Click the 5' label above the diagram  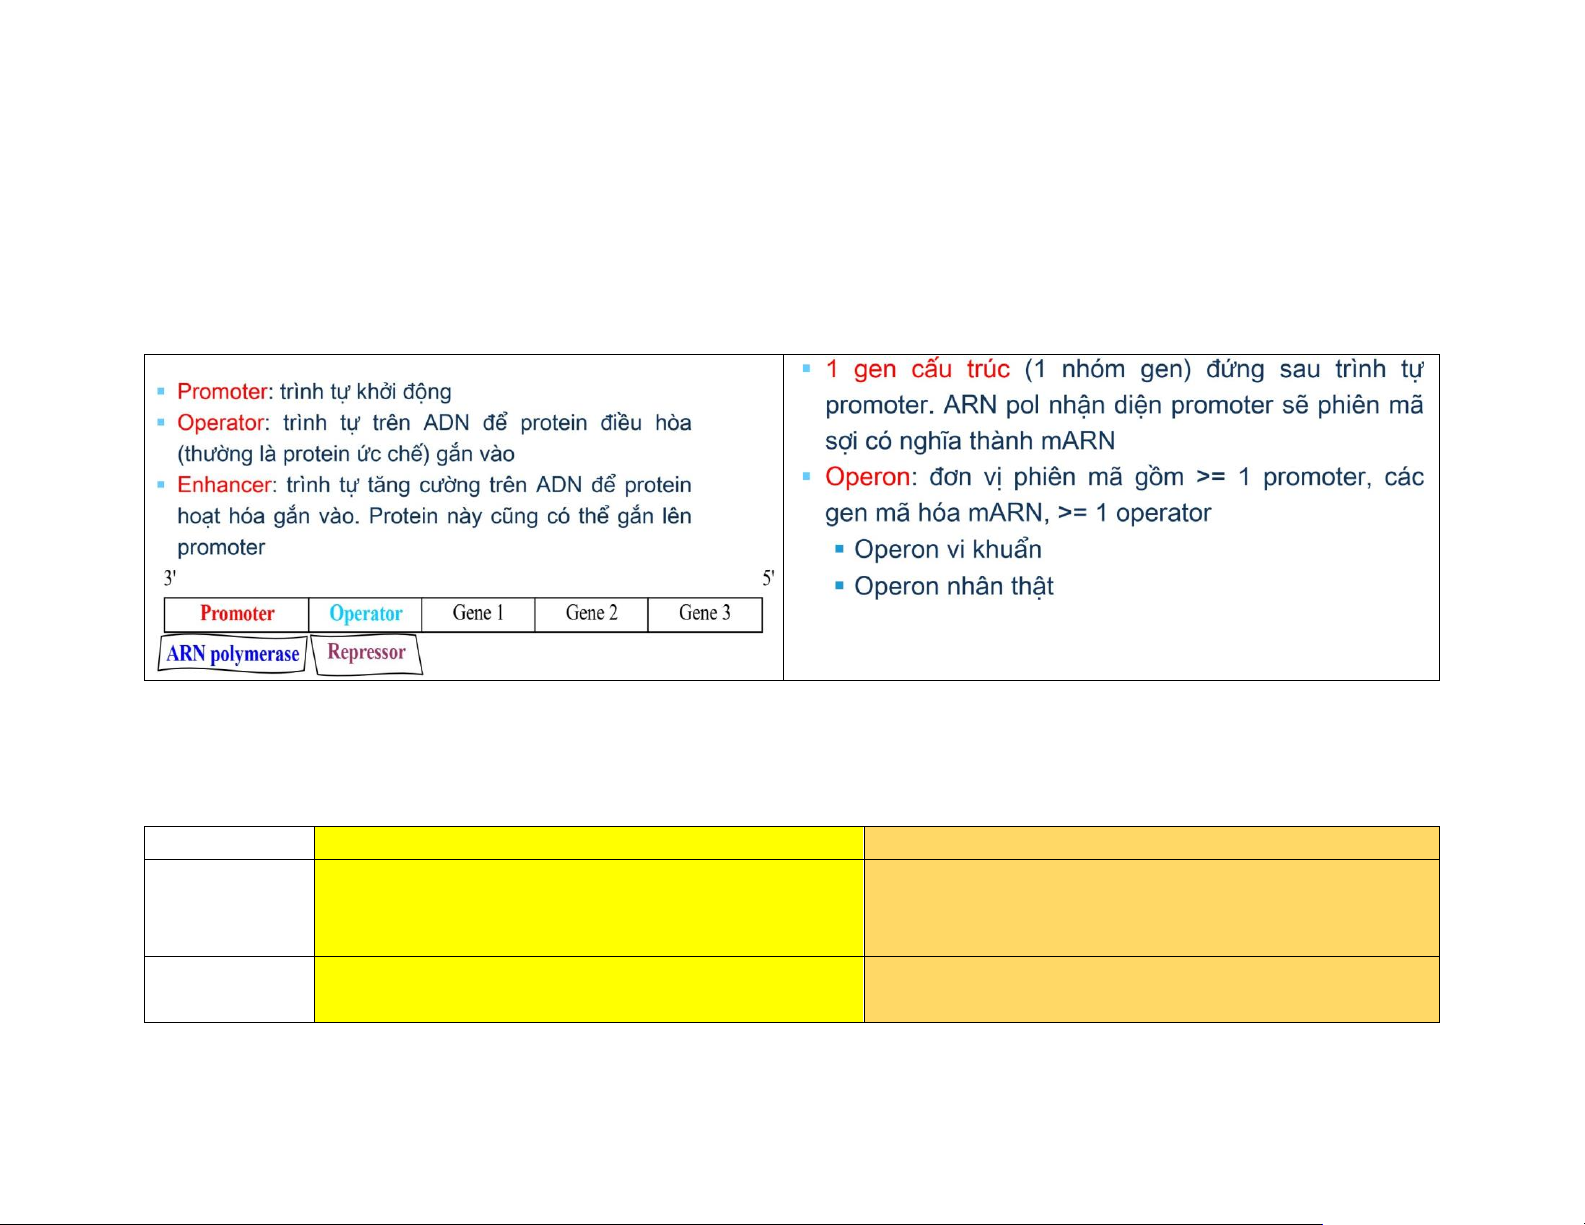point(767,578)
